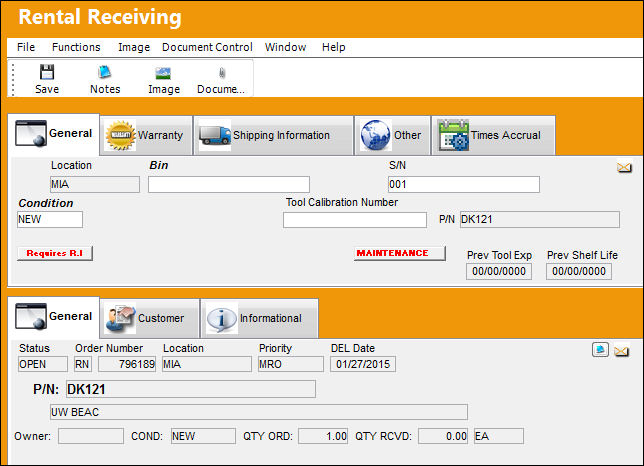Click the Requires R.I button
644x466 pixels.
[55, 253]
